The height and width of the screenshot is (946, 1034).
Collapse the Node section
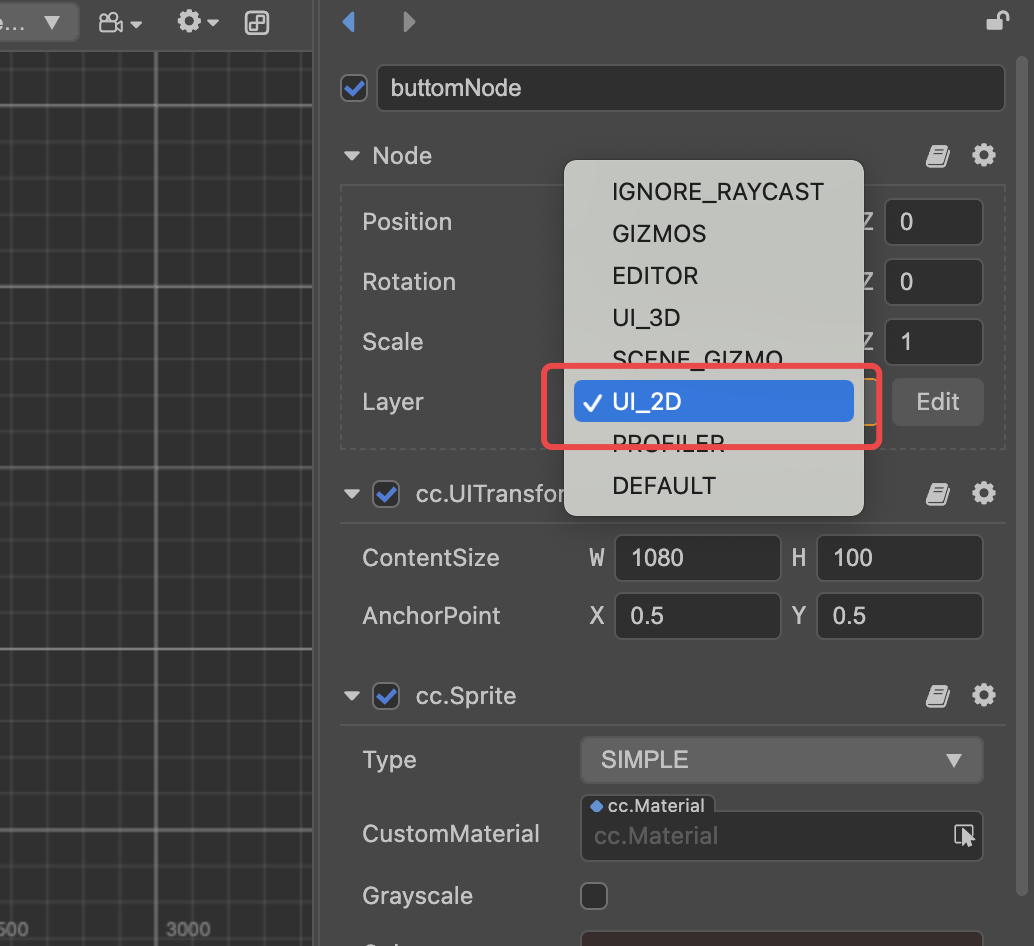(x=352, y=156)
